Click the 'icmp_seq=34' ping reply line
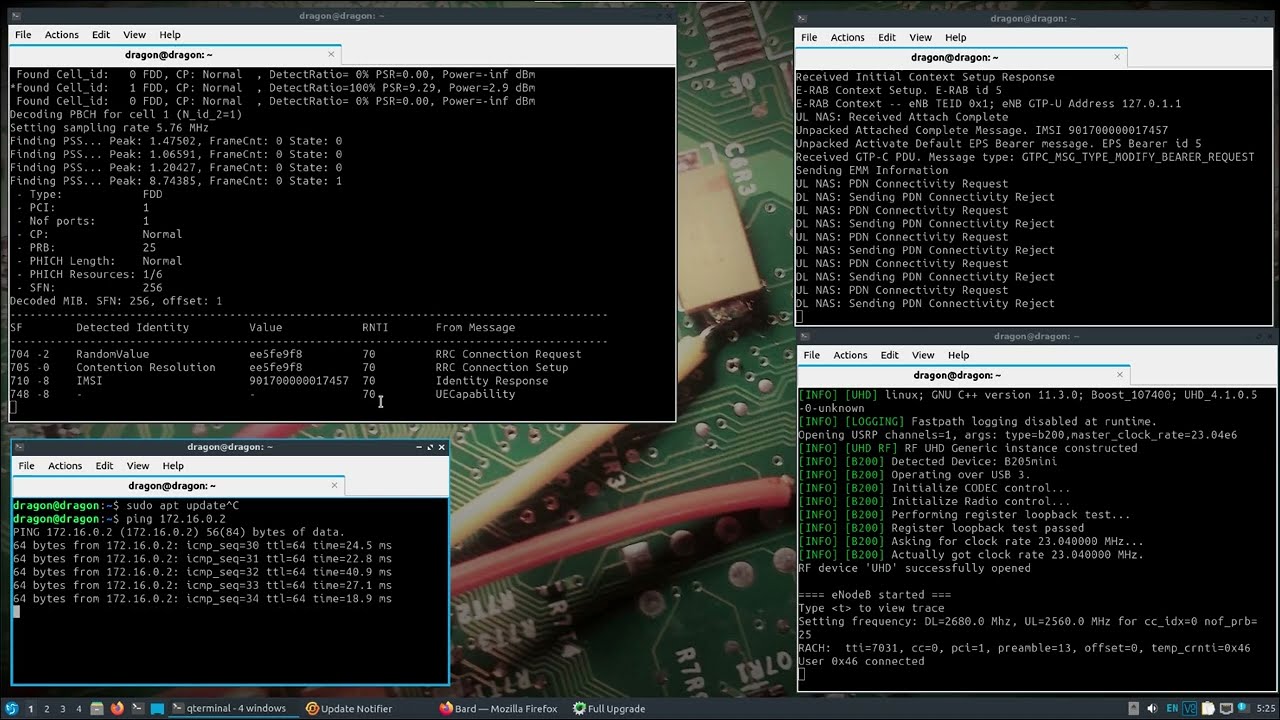 point(202,599)
